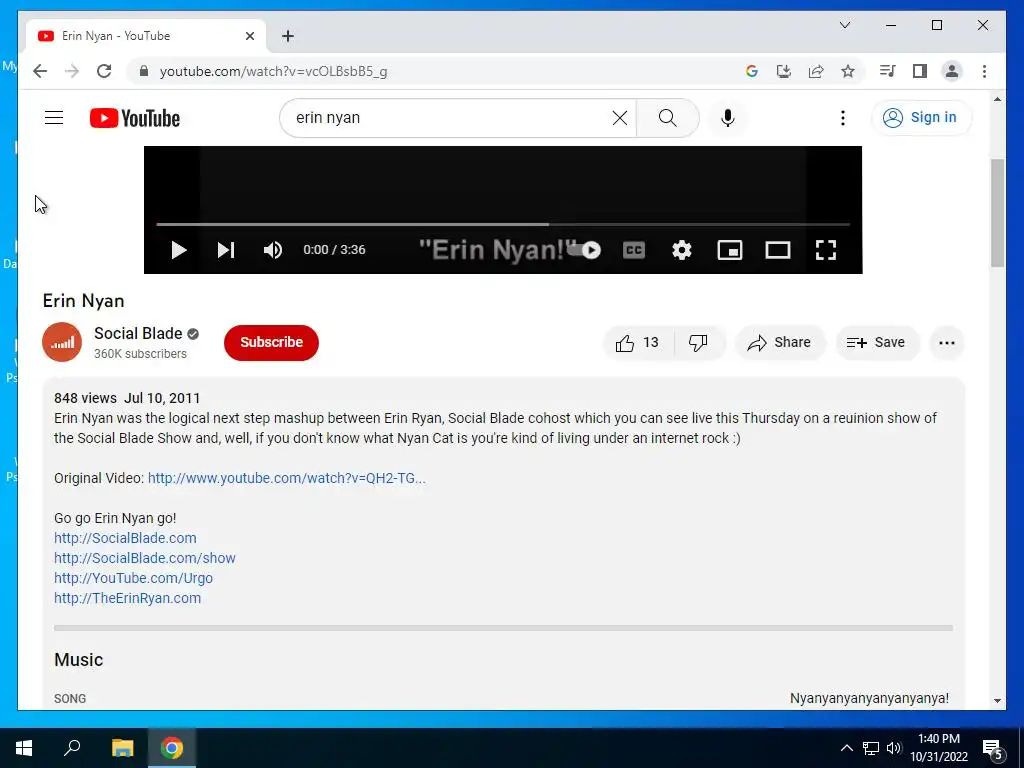Open more actions ellipsis below video
The width and height of the screenshot is (1024, 768).
(x=946, y=342)
